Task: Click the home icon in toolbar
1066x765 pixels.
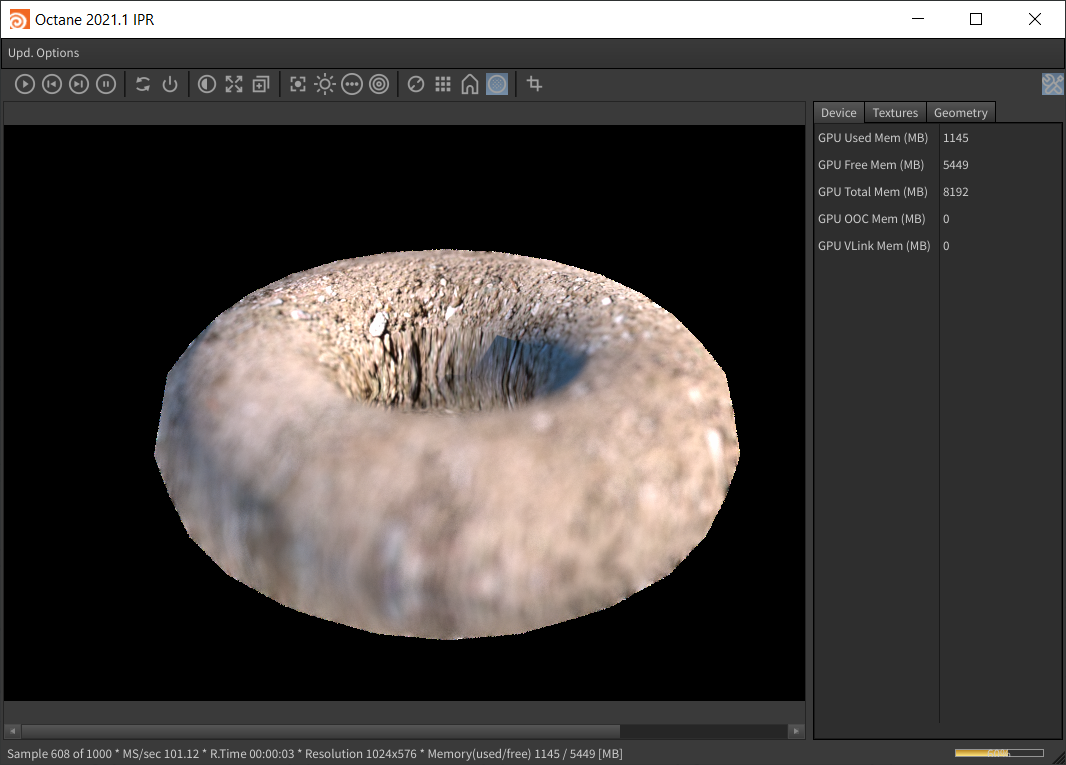Action: click(470, 85)
